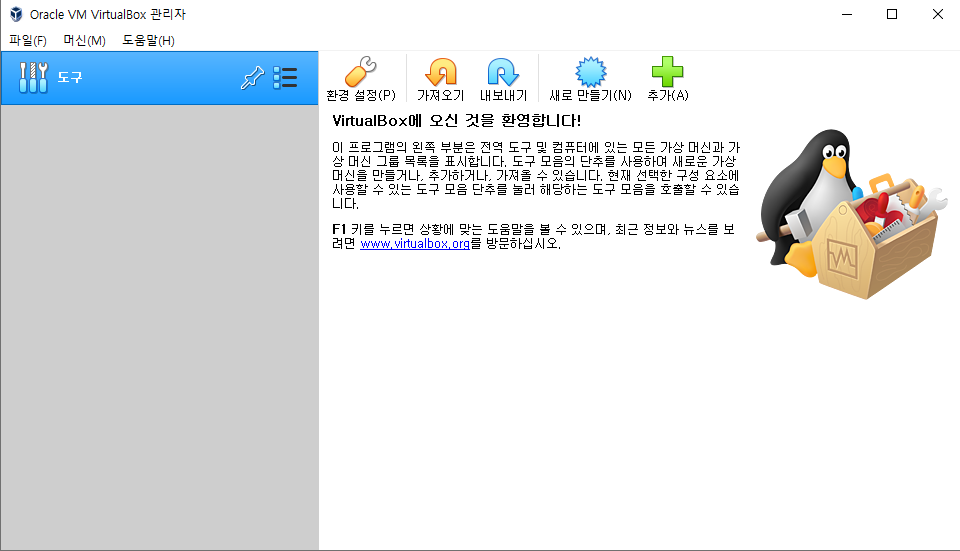
Task: Select the Tools (도구) item in sidebar
Action: coord(160,78)
